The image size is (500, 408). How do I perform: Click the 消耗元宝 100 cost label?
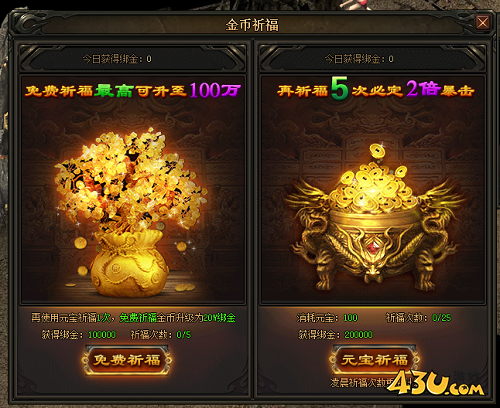click(327, 318)
